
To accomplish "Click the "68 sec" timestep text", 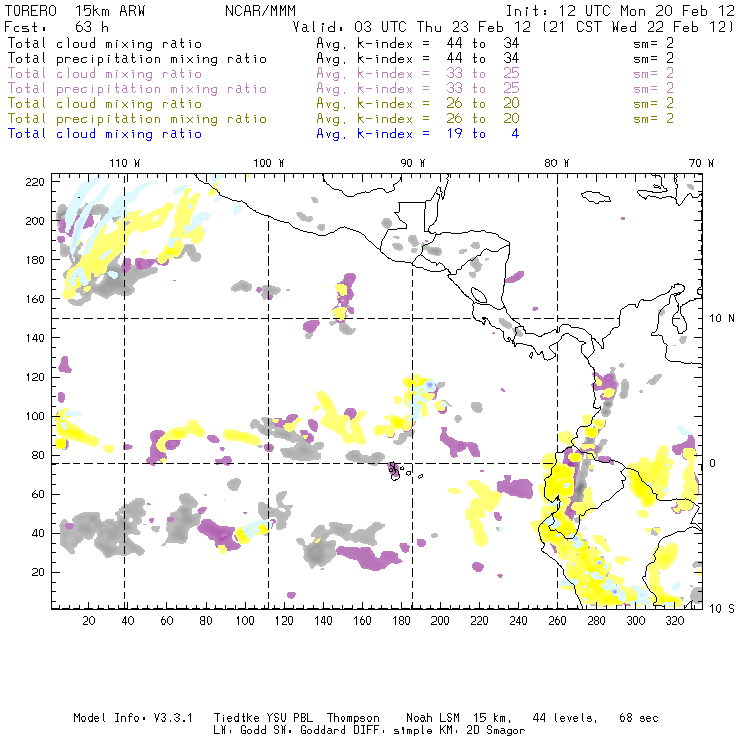I will [639, 718].
